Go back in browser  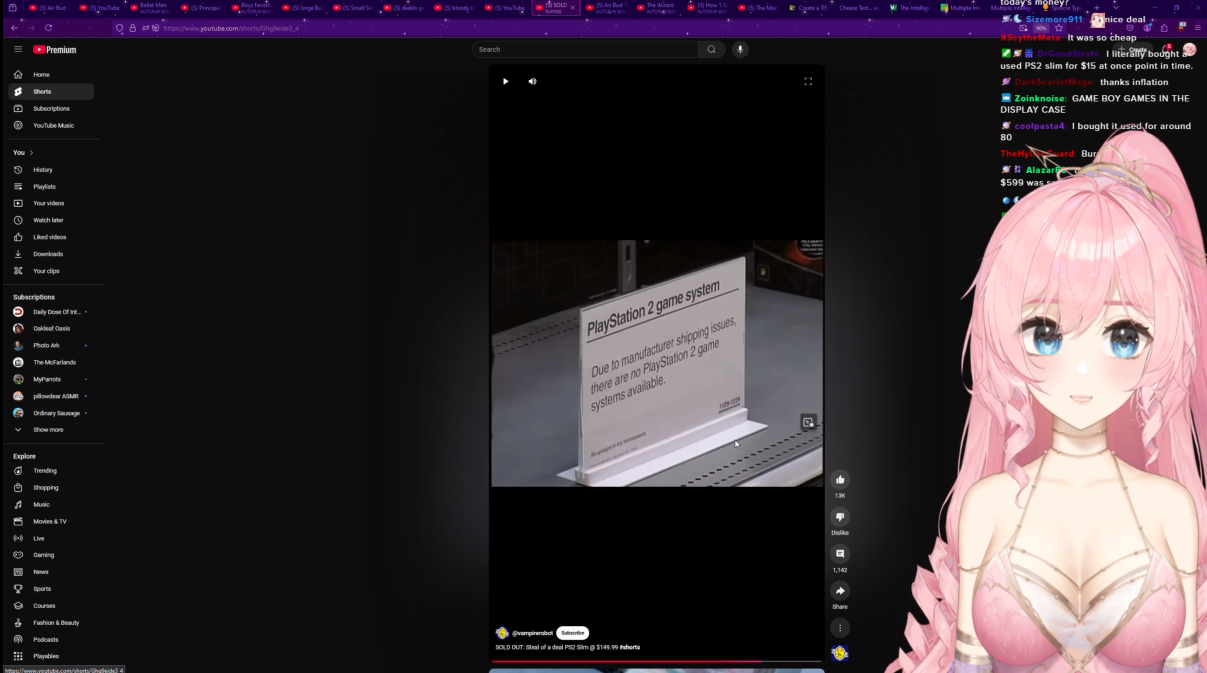pos(14,28)
